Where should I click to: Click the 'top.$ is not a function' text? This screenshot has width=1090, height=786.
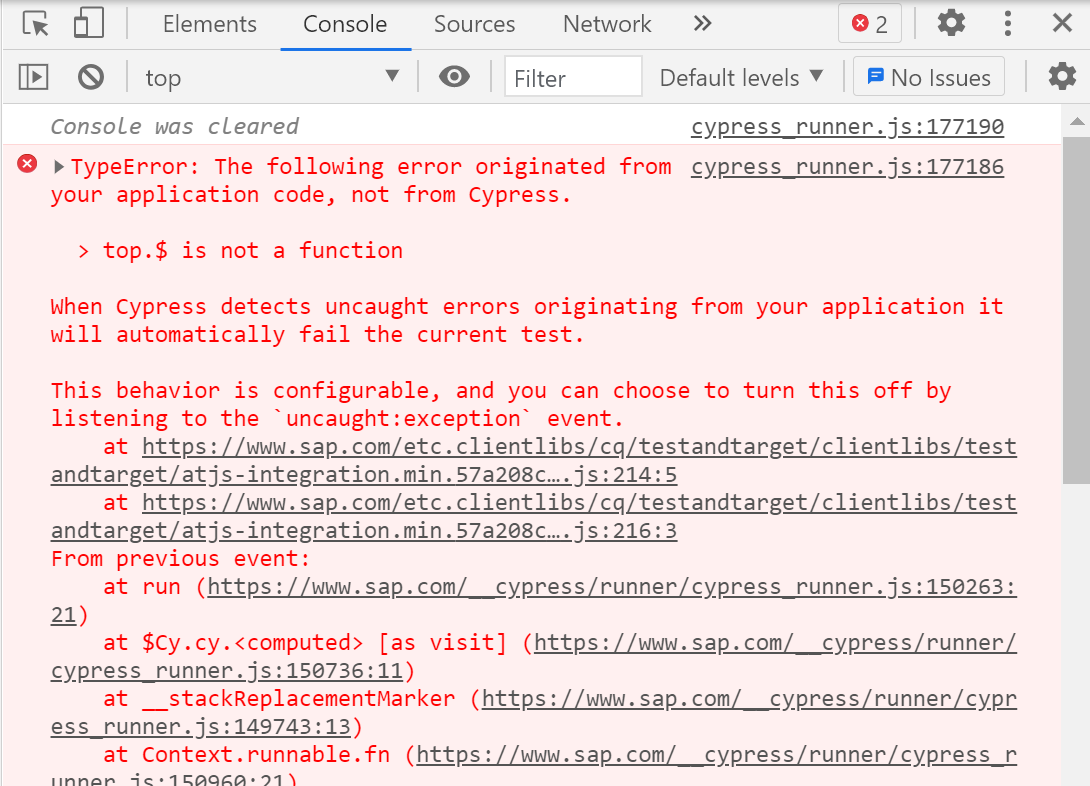253,250
